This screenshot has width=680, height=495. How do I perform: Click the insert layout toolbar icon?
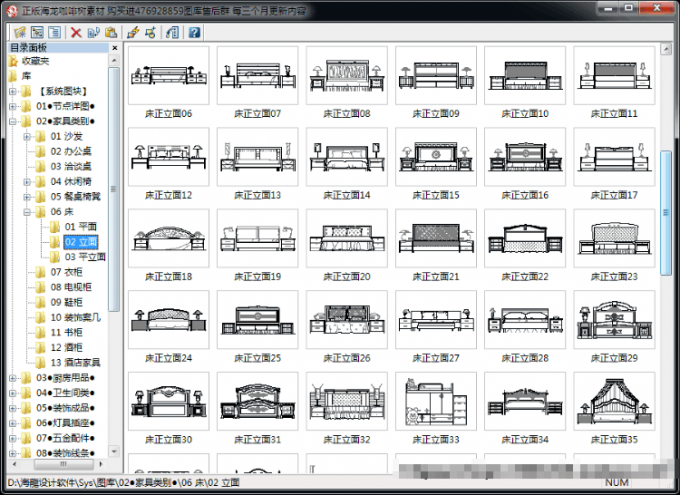173,32
